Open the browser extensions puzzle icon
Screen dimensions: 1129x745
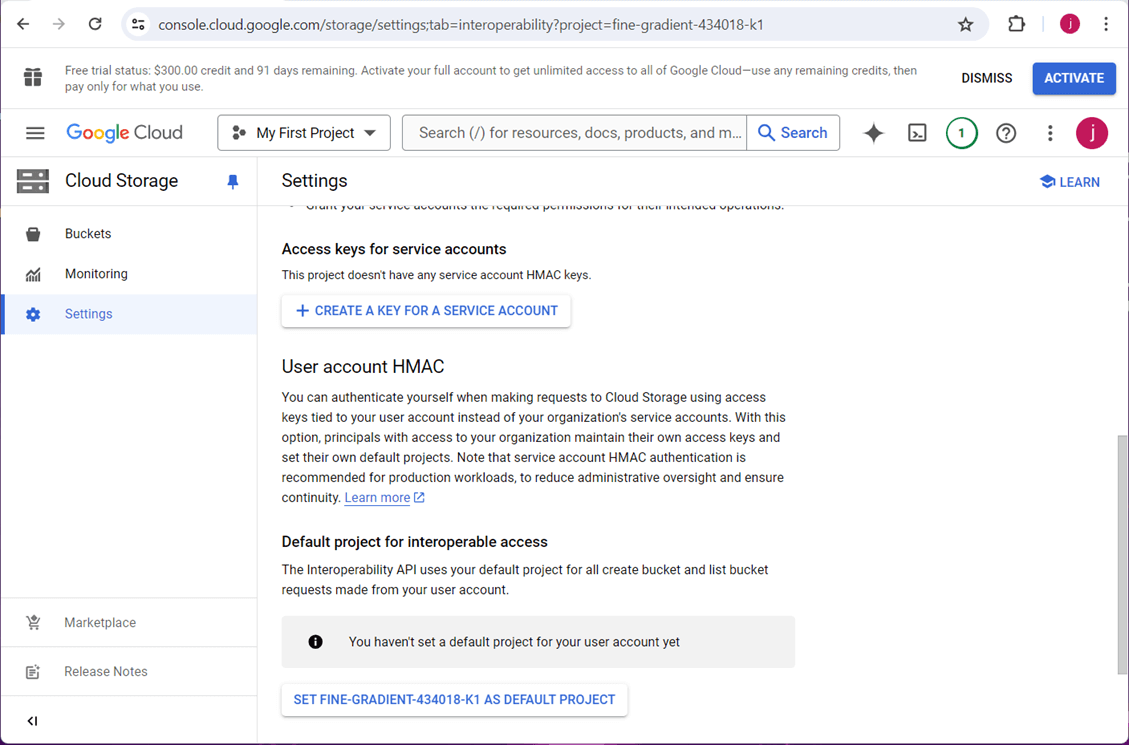1016,25
